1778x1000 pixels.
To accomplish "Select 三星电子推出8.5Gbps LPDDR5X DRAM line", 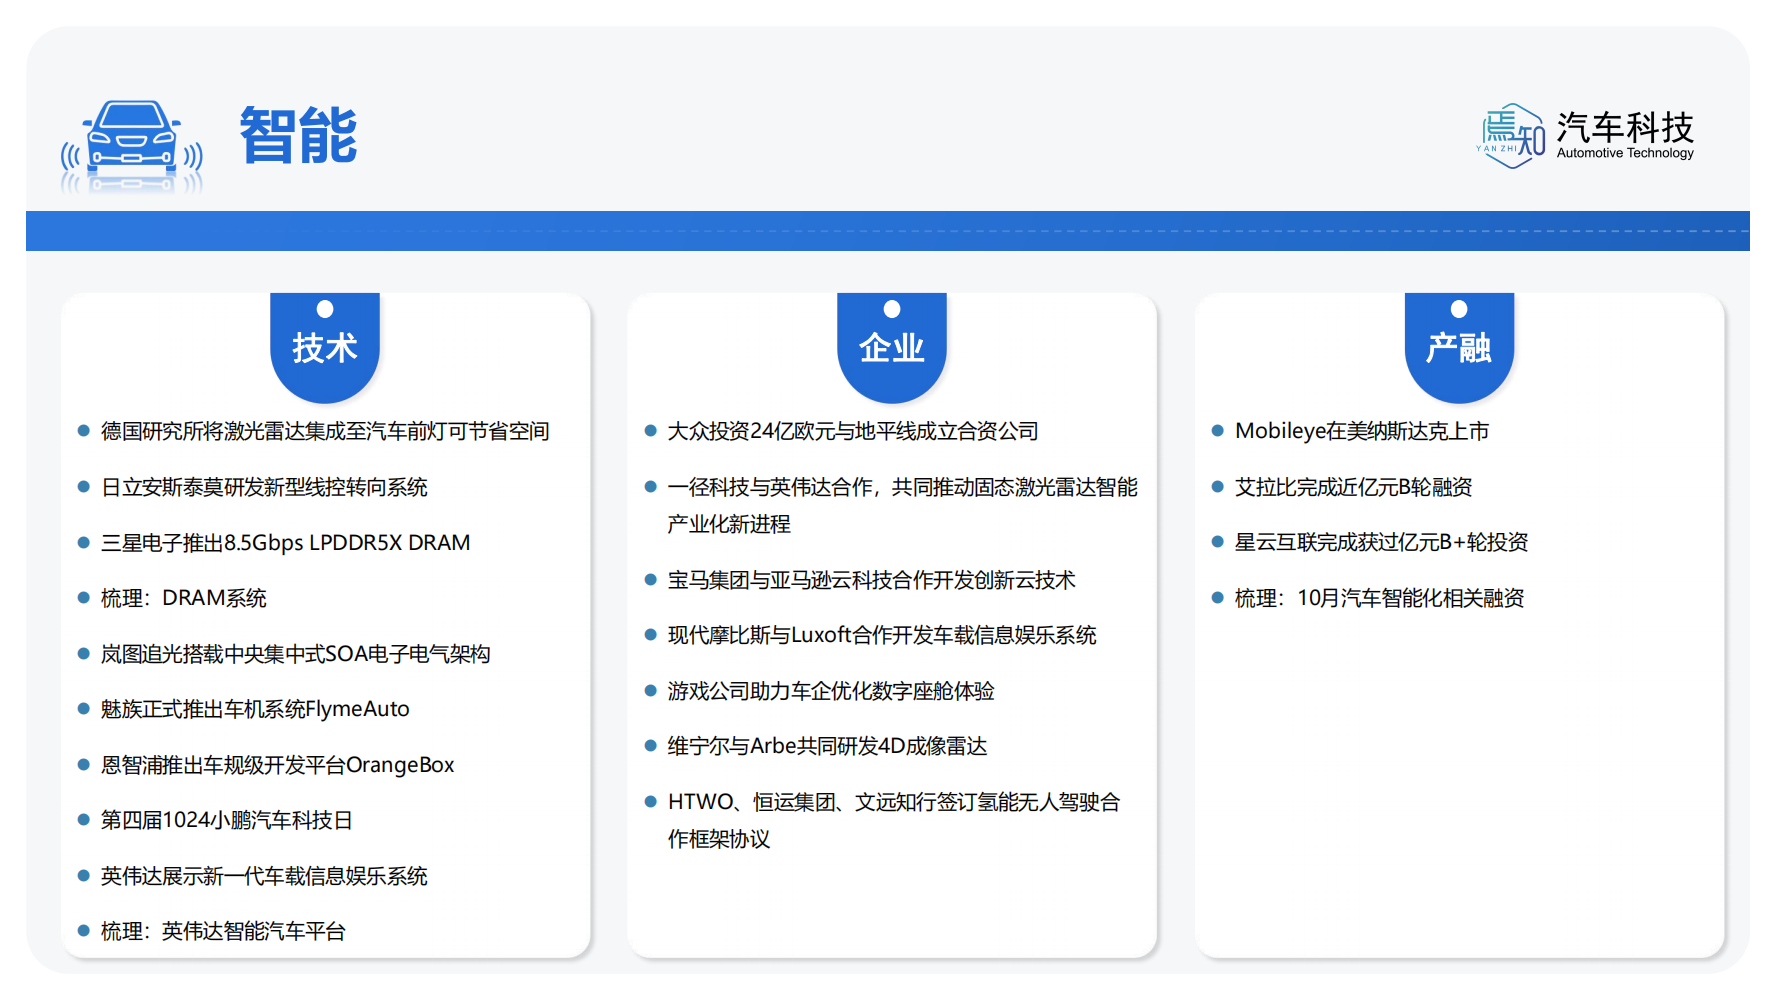I will pyautogui.click(x=285, y=543).
